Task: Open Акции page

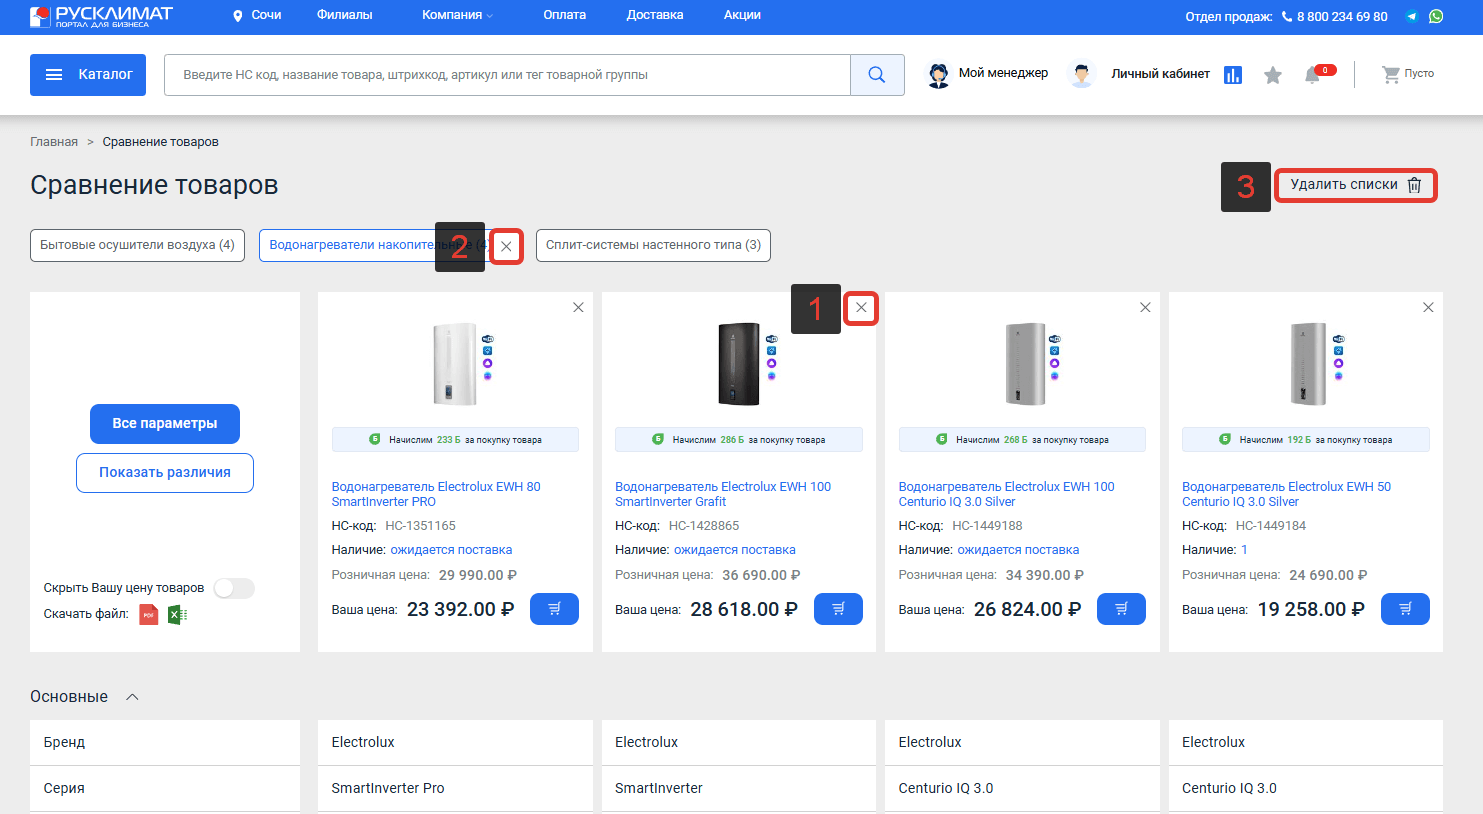Action: [x=742, y=15]
